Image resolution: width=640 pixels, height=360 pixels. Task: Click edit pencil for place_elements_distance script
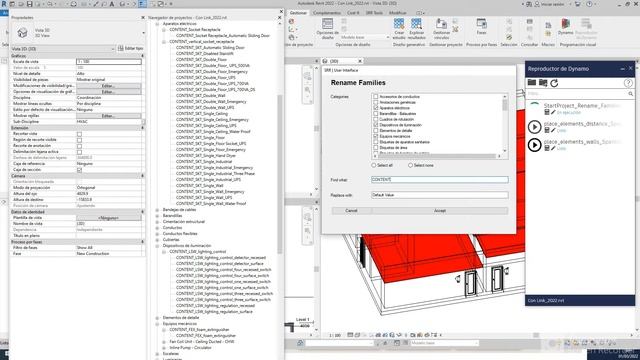click(x=553, y=130)
